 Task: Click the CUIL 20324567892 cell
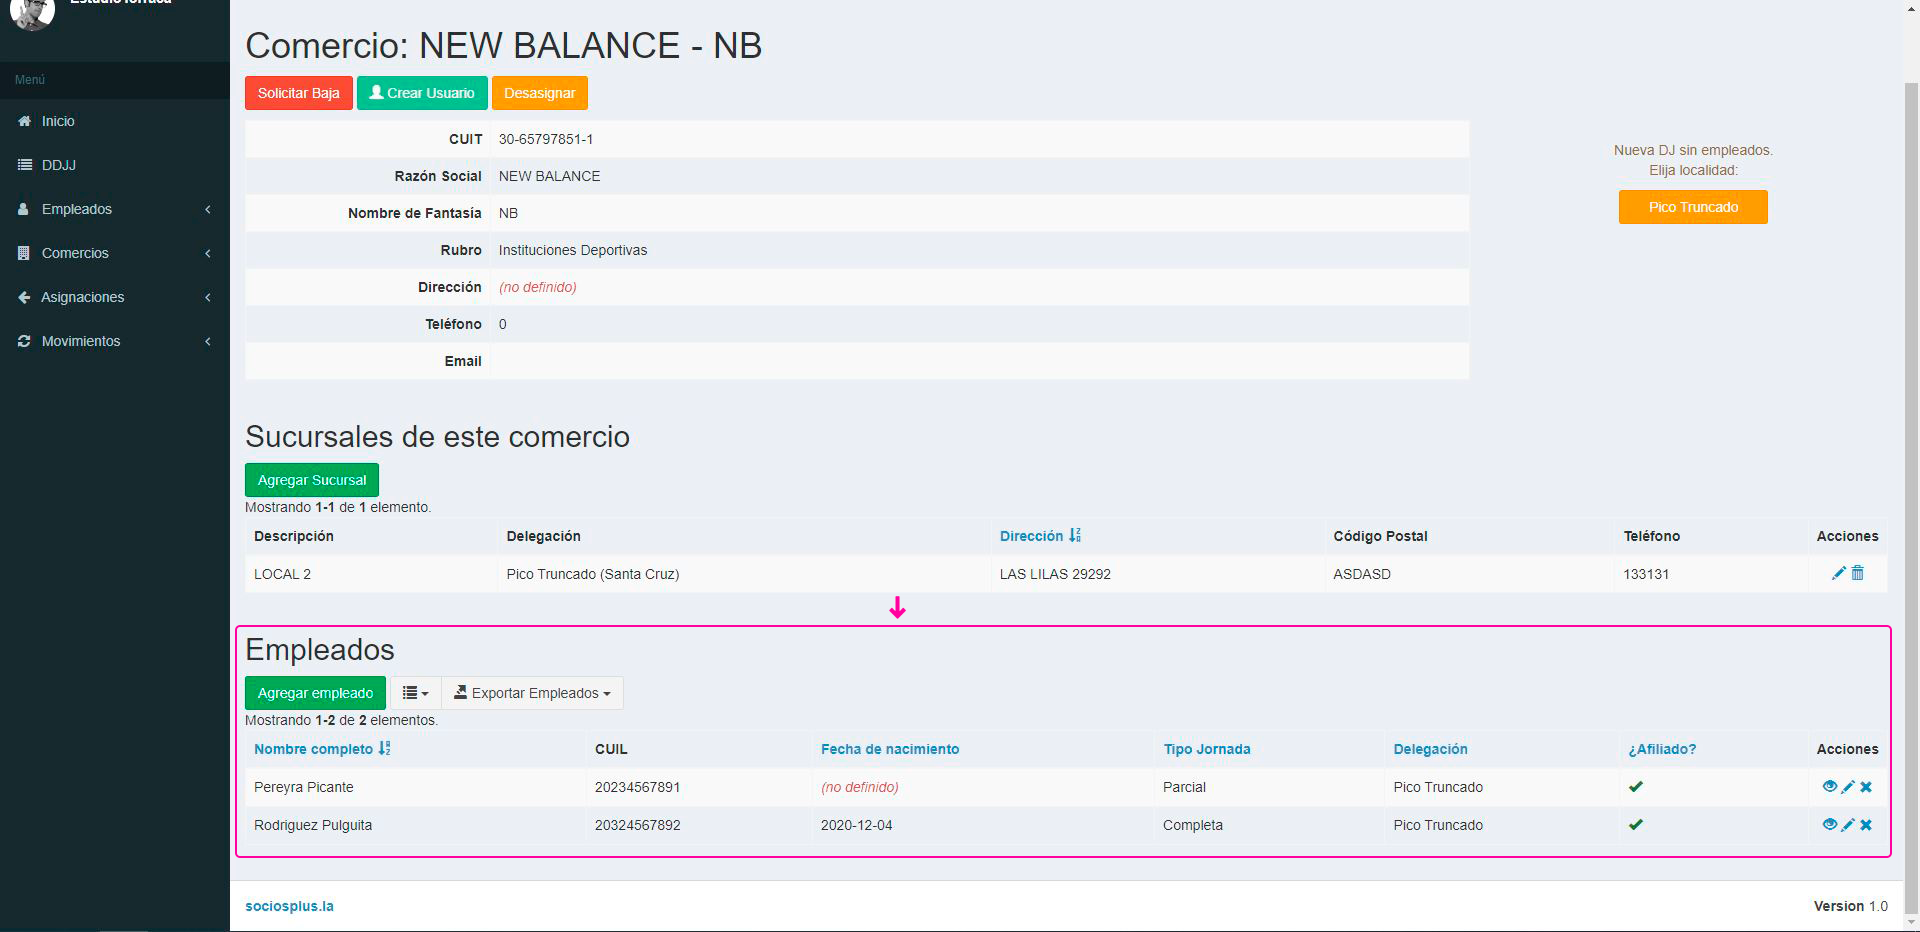coord(699,825)
